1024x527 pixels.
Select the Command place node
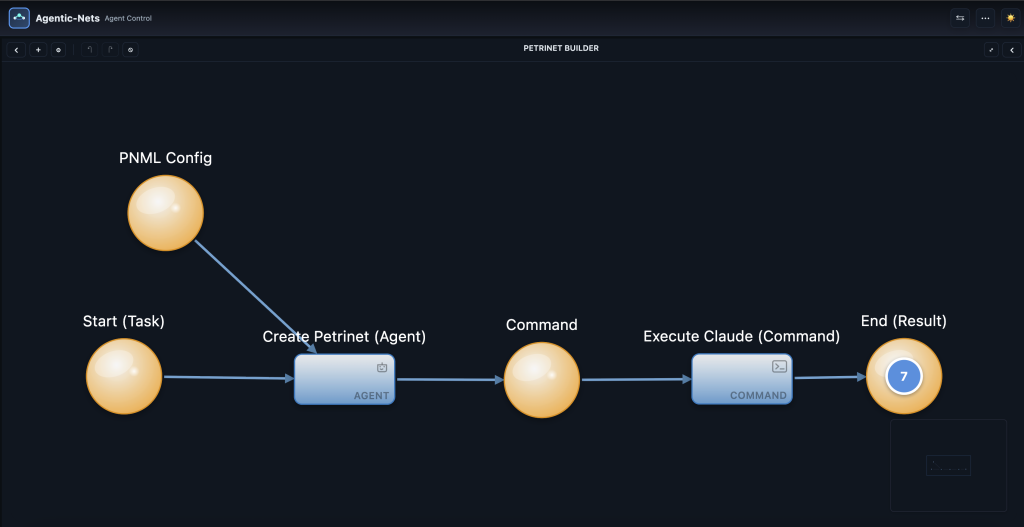point(542,379)
